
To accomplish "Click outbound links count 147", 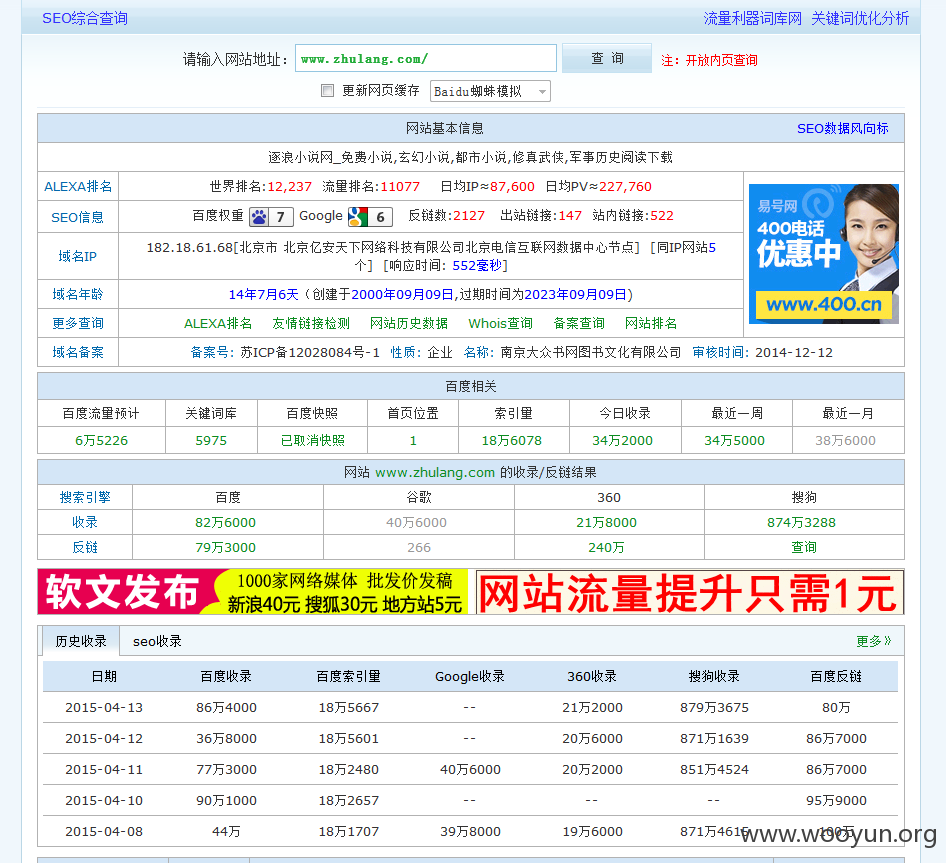I will tap(570, 215).
